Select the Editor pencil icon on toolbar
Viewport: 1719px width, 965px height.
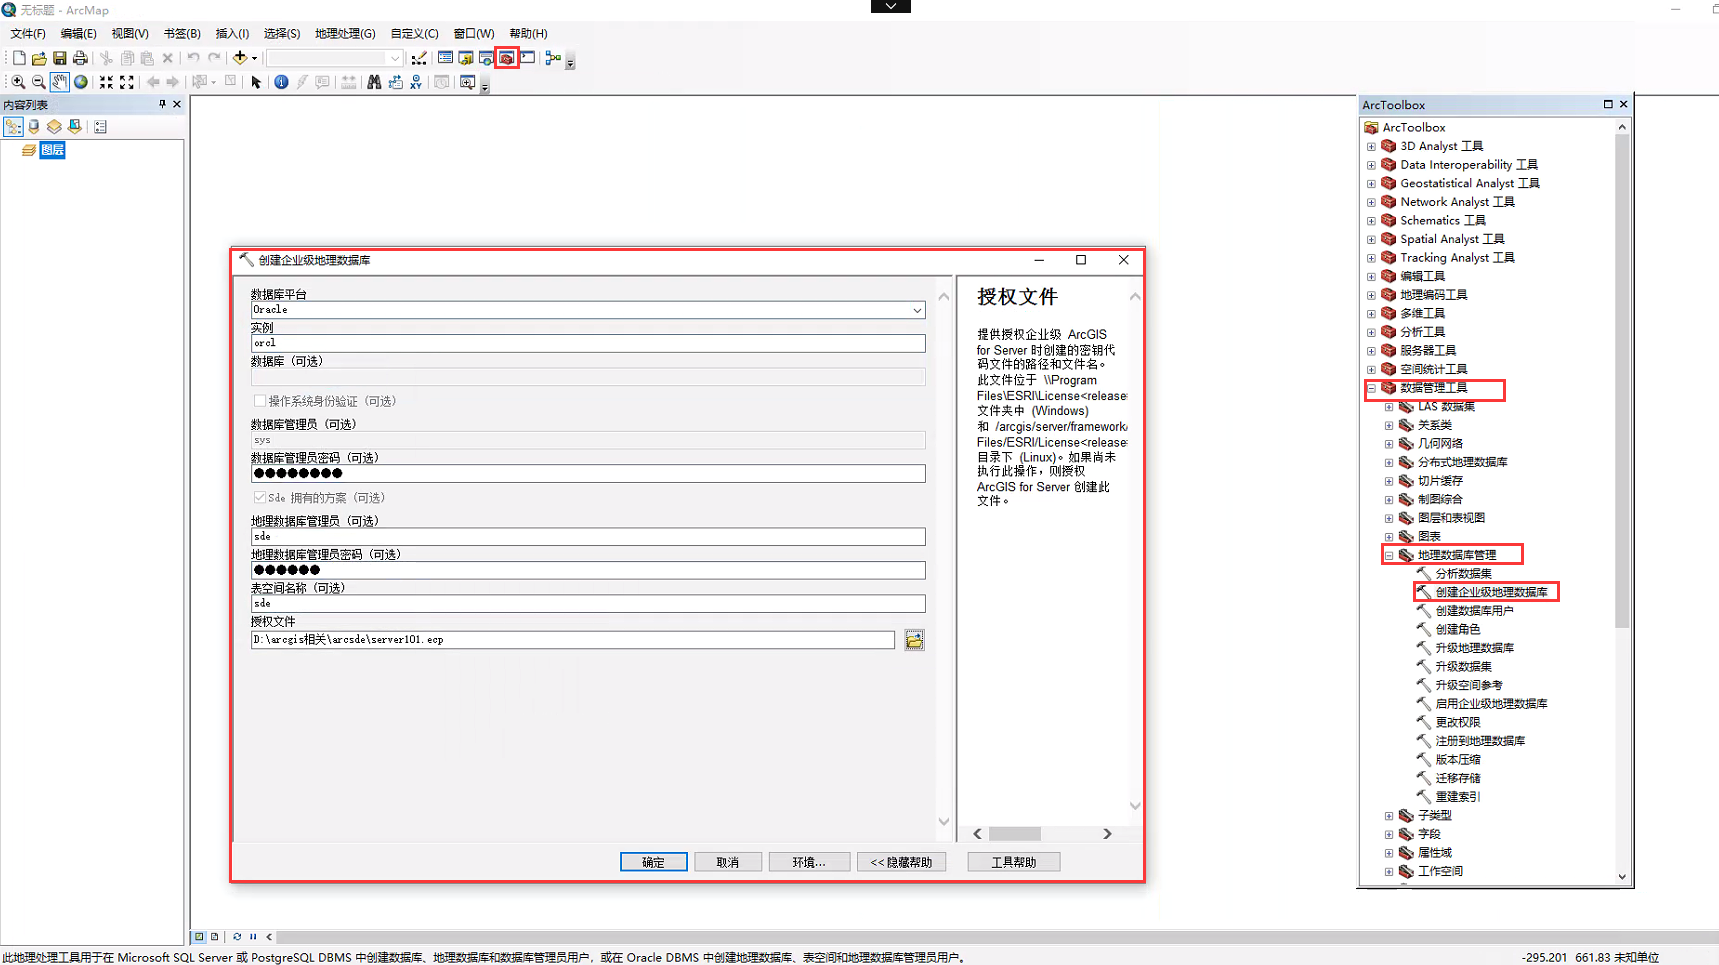point(419,58)
